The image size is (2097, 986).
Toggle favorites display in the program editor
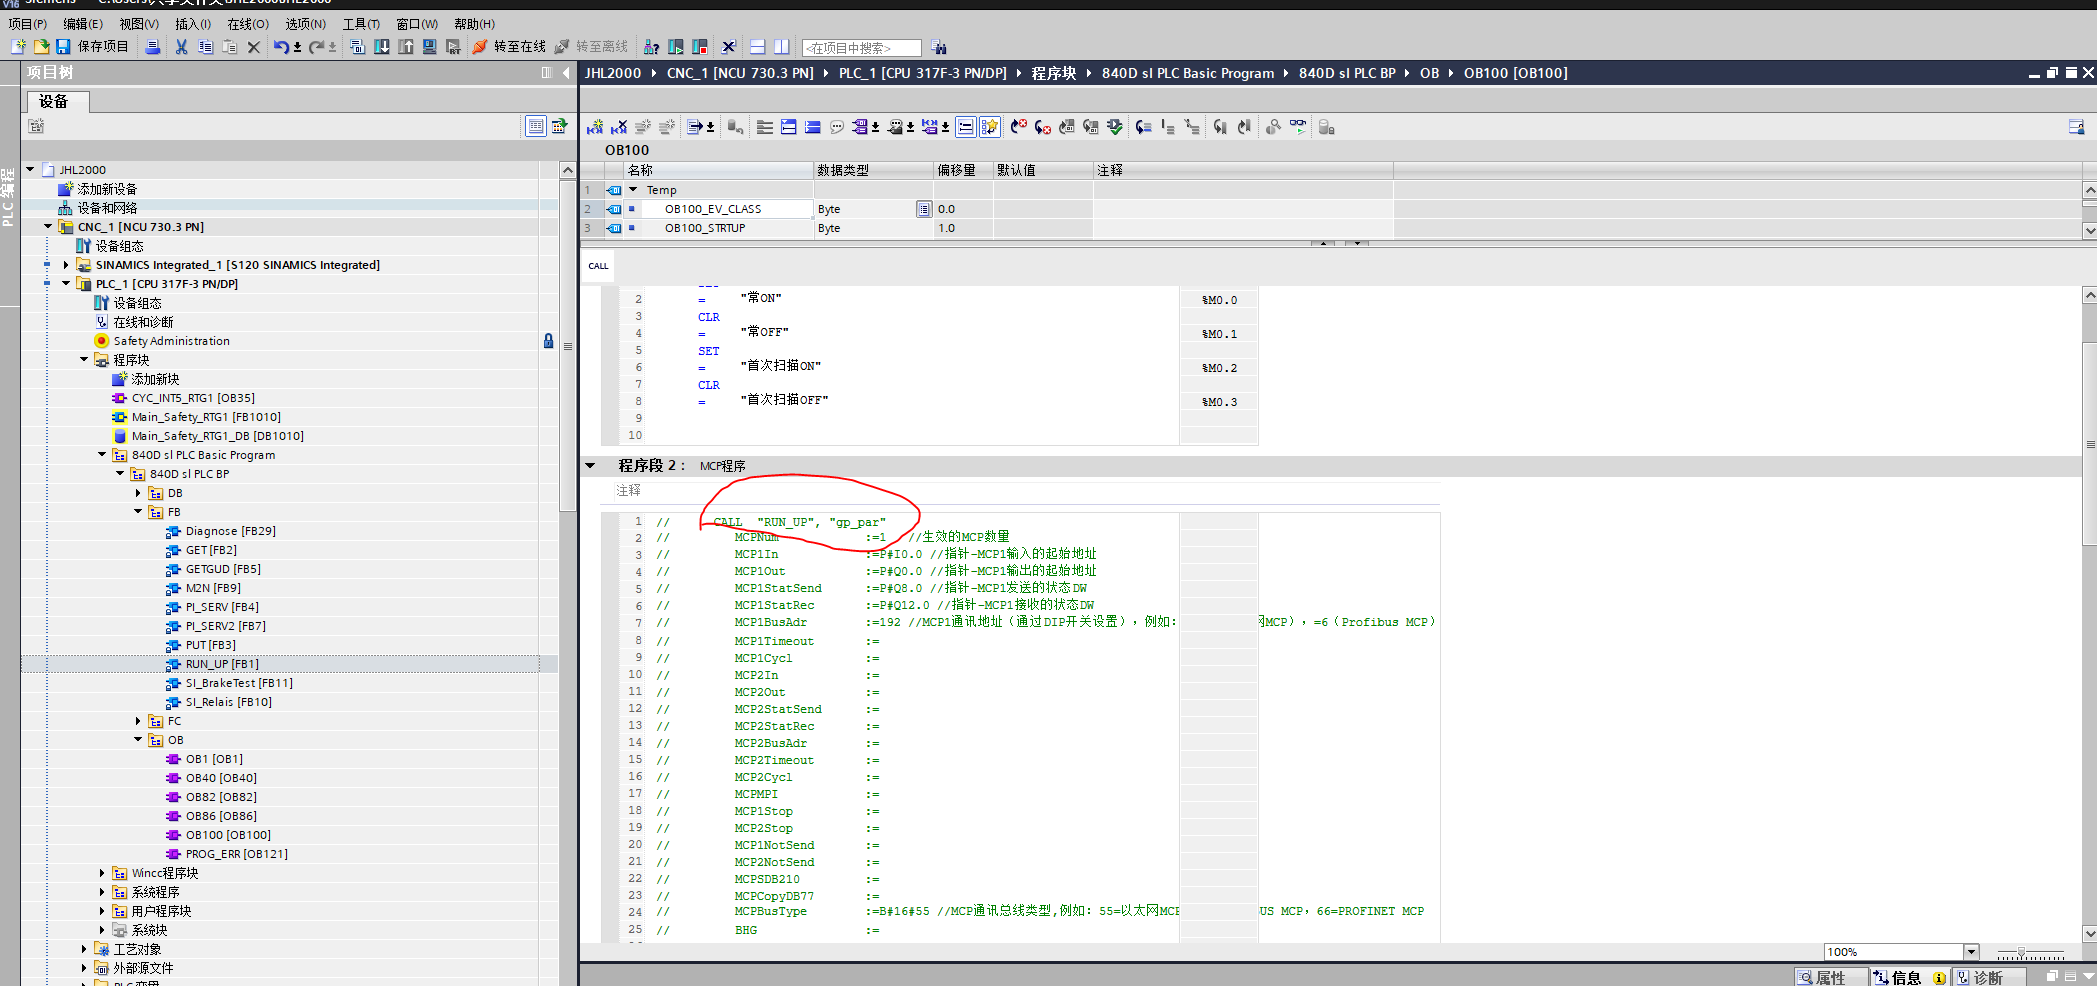(988, 126)
